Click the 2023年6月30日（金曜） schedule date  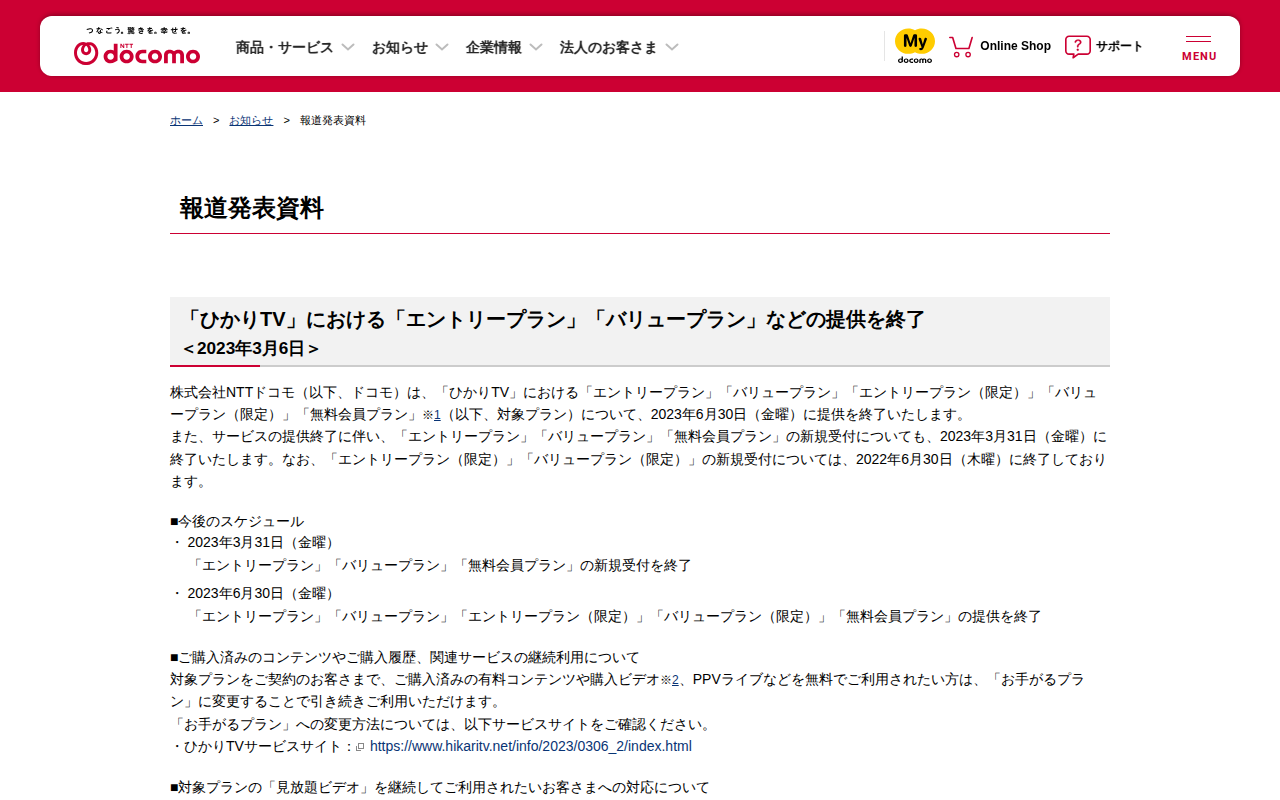(x=263, y=594)
